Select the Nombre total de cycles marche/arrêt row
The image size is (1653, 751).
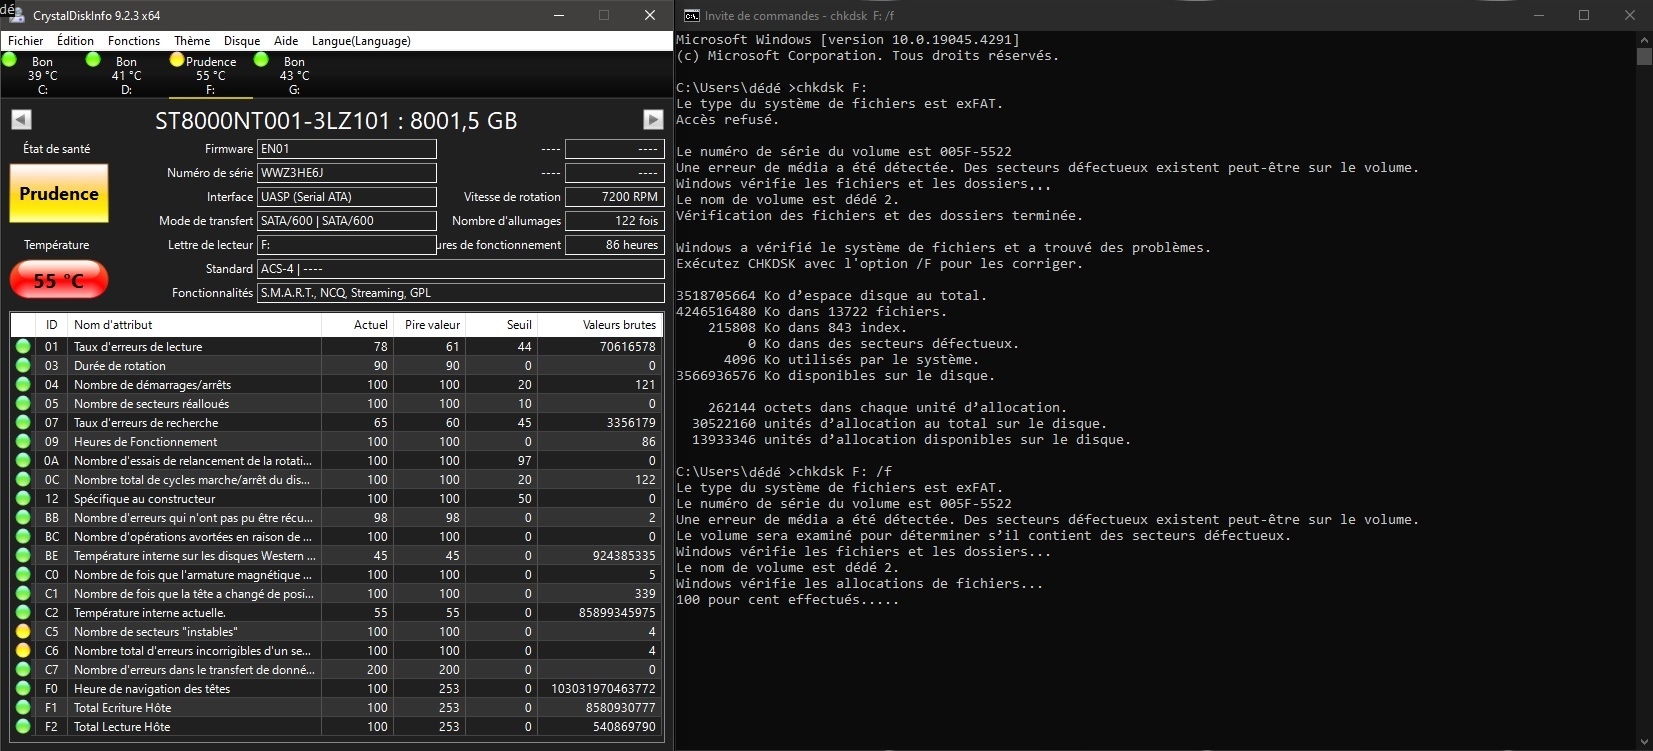[337, 480]
